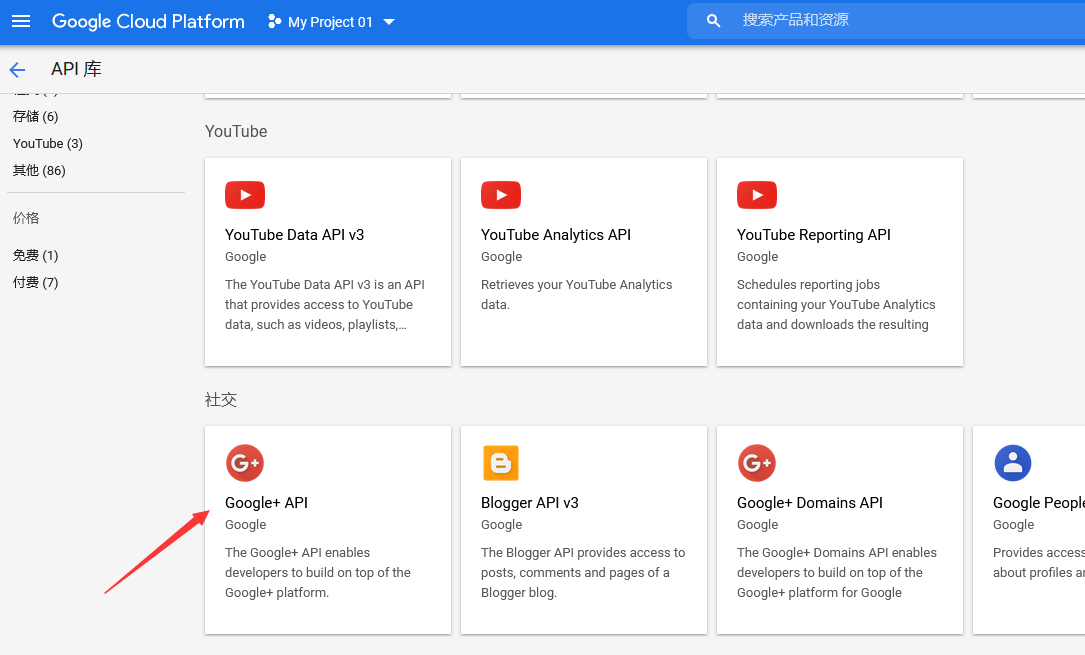The height and width of the screenshot is (655, 1085).
Task: Click the Google People API description text
Action: tap(1039, 562)
